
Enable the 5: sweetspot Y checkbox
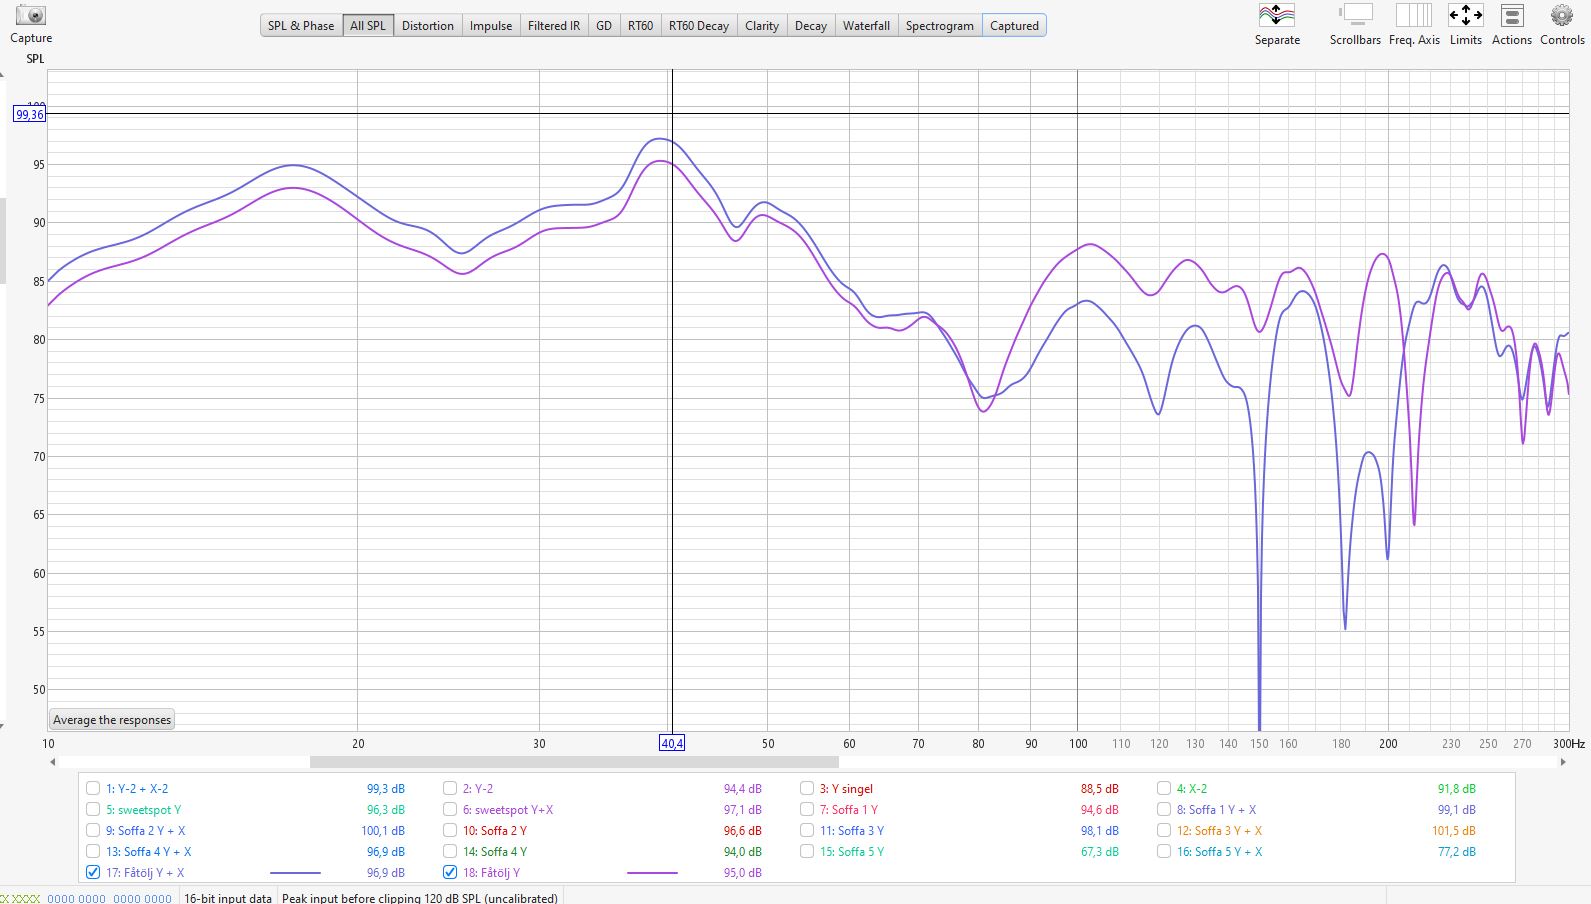coord(93,809)
